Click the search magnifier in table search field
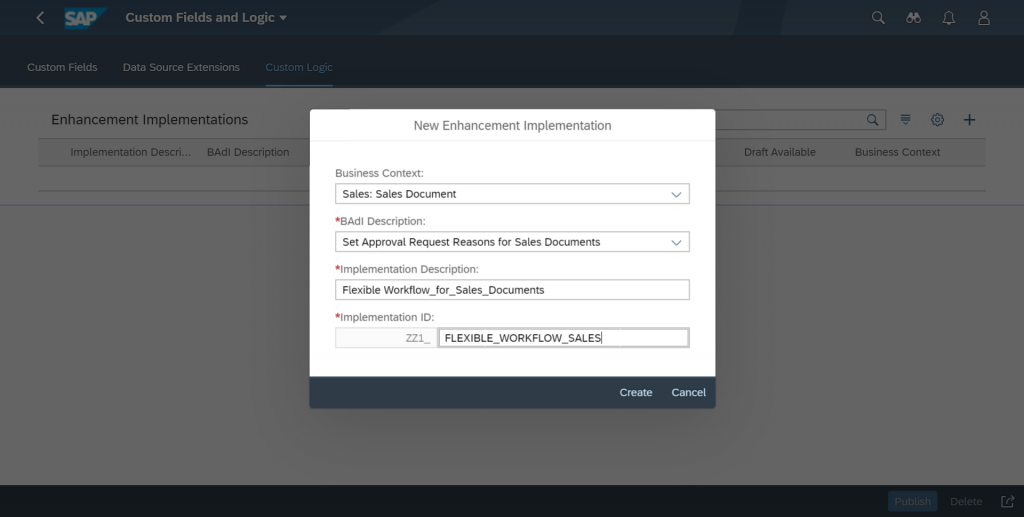1024x517 pixels. click(x=872, y=119)
